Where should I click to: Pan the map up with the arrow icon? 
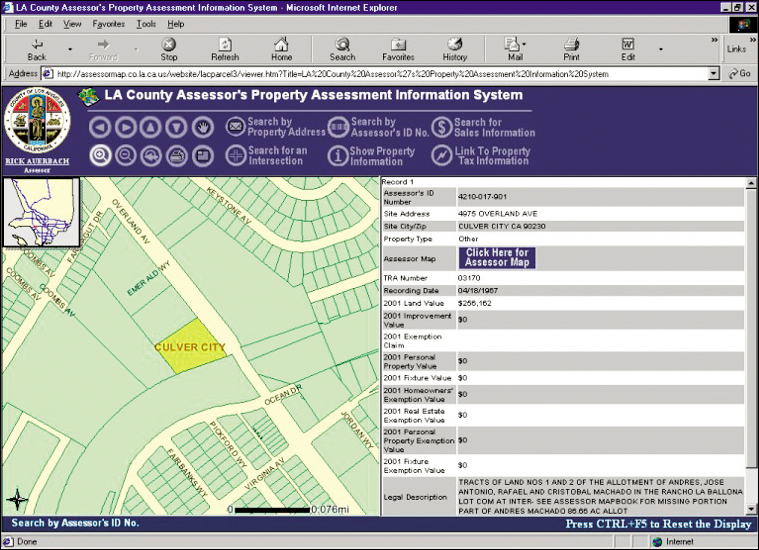(x=151, y=127)
